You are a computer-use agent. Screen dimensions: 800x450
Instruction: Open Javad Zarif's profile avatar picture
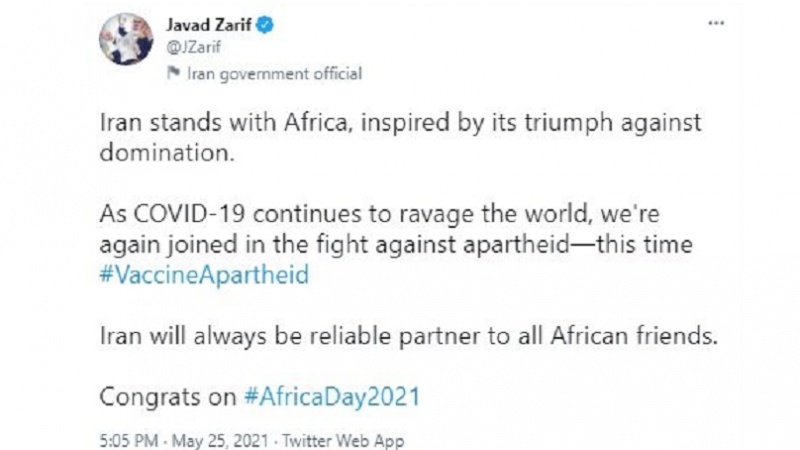(126, 39)
